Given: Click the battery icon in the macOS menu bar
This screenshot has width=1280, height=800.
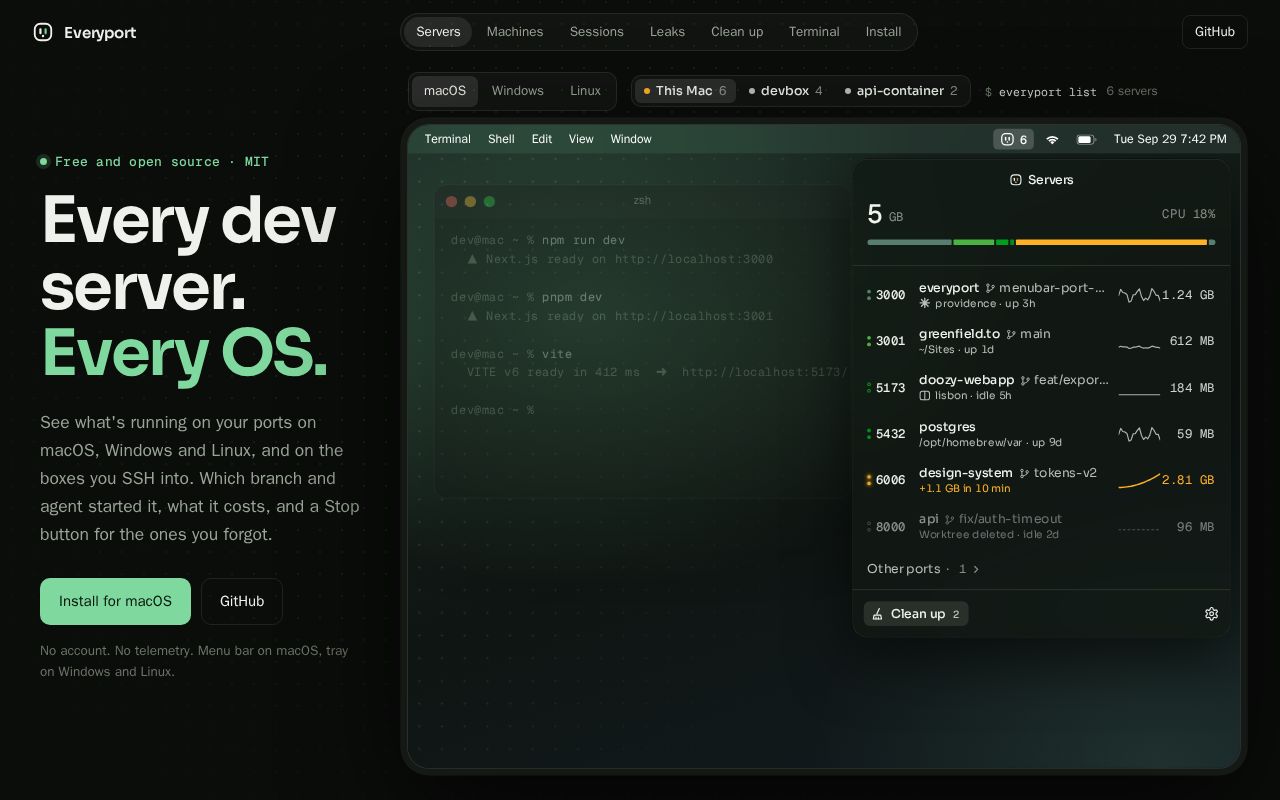Looking at the screenshot, I should 1086,140.
